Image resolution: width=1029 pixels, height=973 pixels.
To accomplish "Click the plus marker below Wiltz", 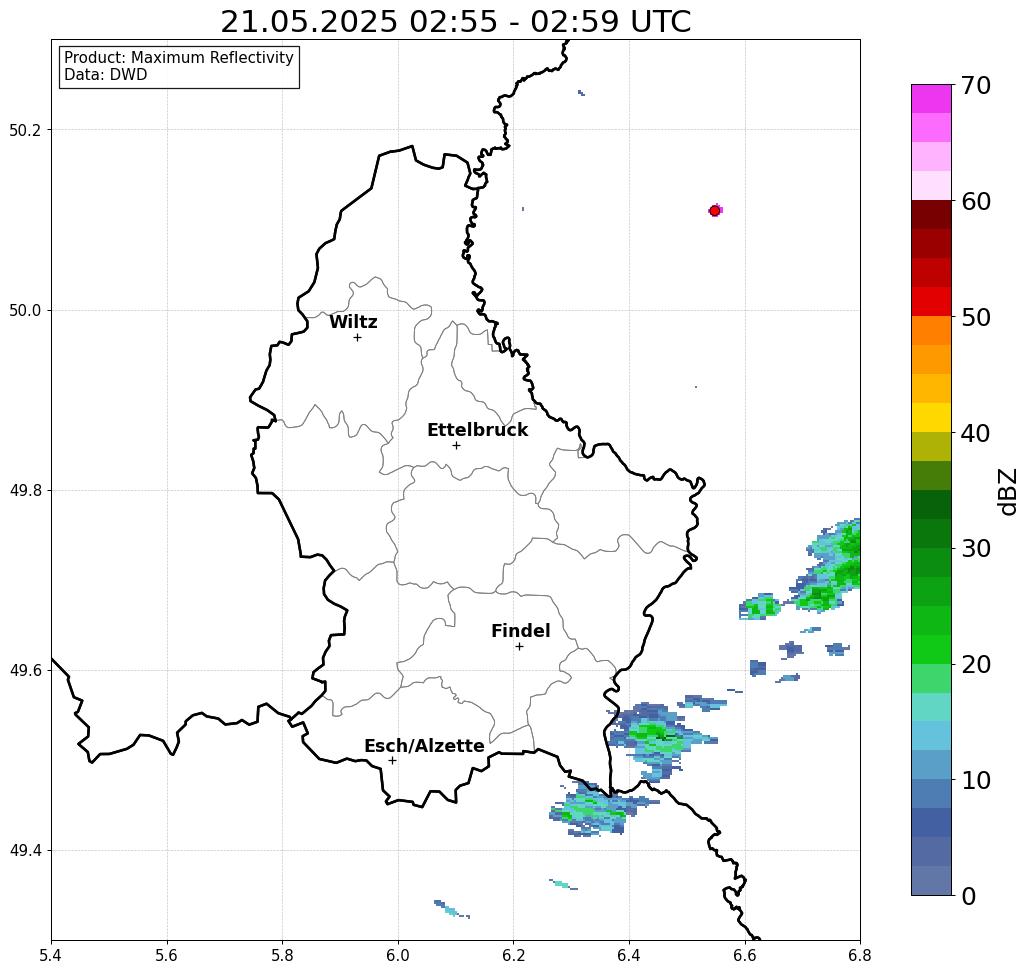I will click(x=358, y=337).
